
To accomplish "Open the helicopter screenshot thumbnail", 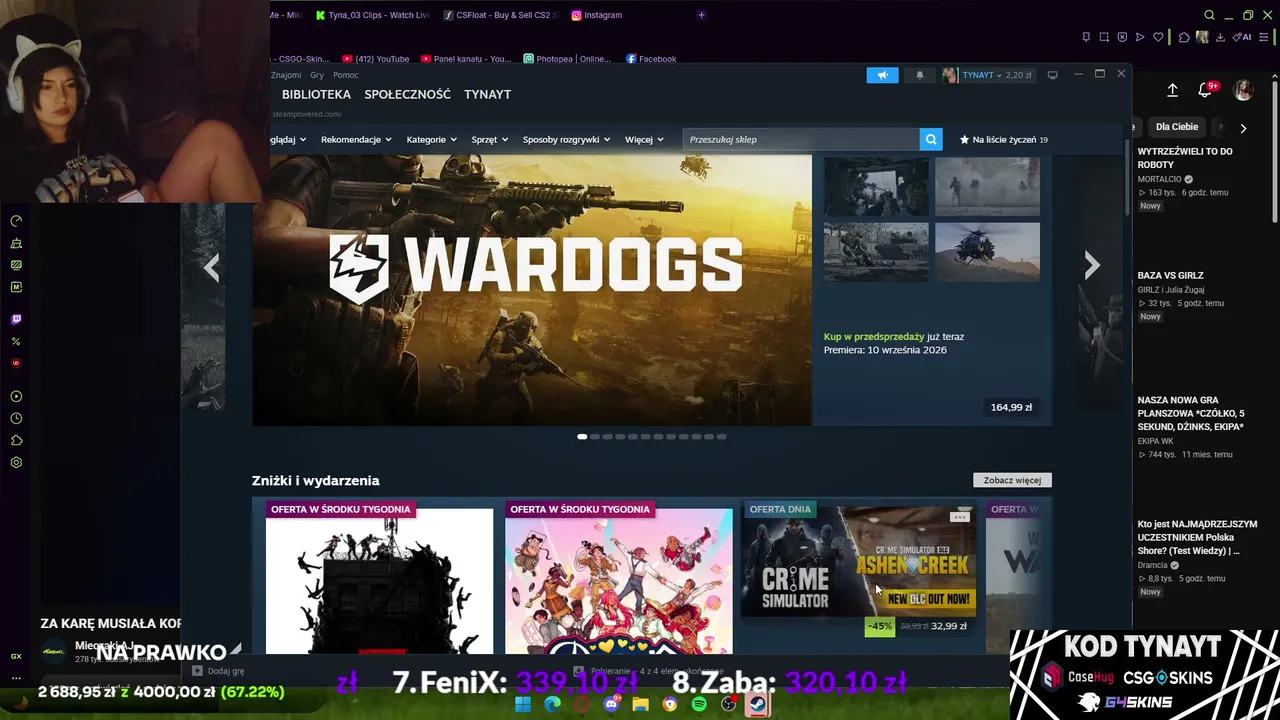I will [987, 252].
